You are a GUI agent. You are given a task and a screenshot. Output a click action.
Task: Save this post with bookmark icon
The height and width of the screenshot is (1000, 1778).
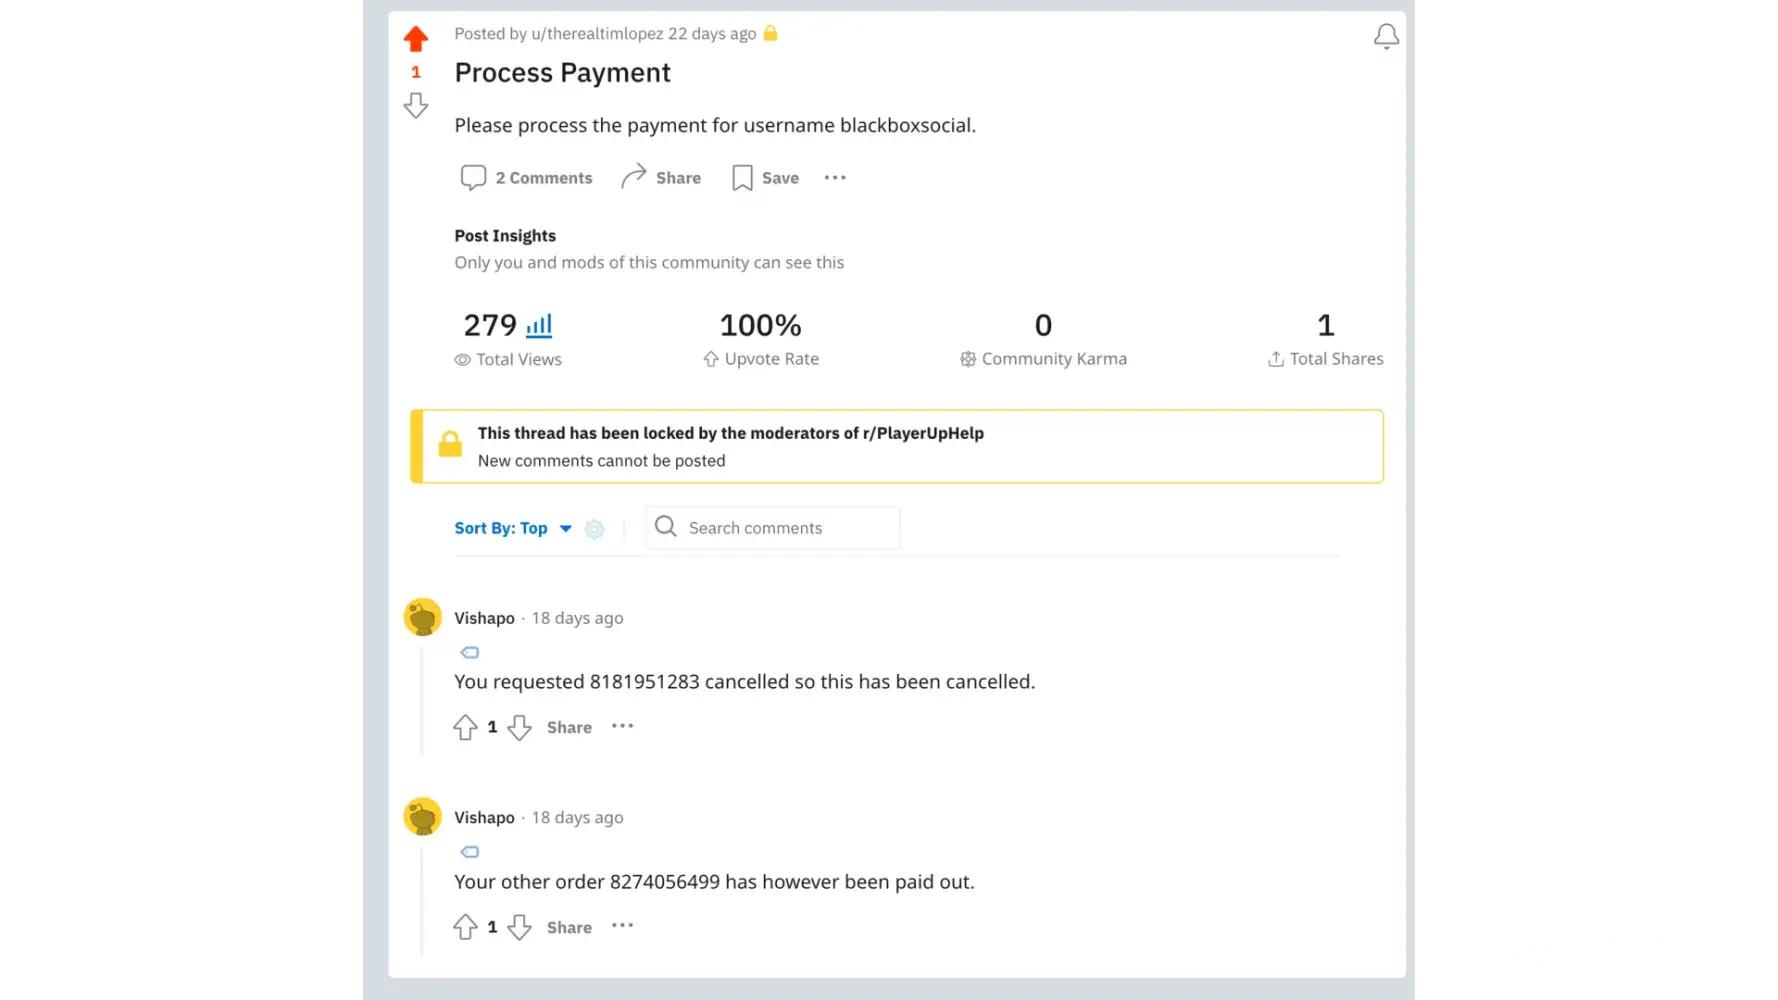[x=766, y=178]
